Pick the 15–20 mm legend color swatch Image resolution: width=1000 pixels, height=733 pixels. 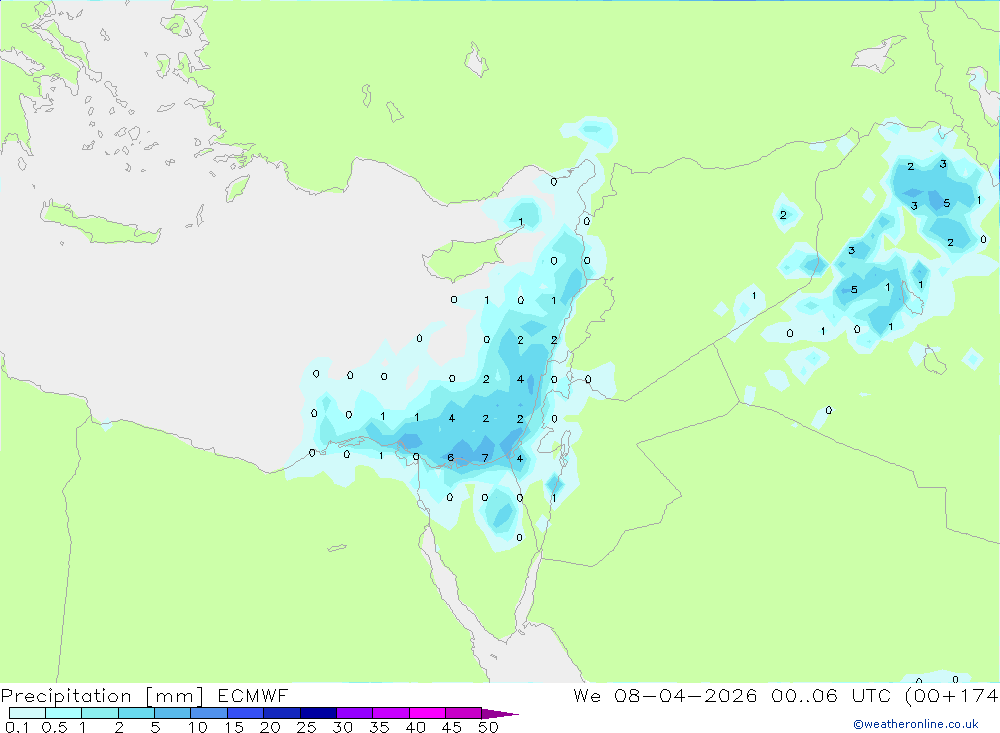(x=246, y=713)
